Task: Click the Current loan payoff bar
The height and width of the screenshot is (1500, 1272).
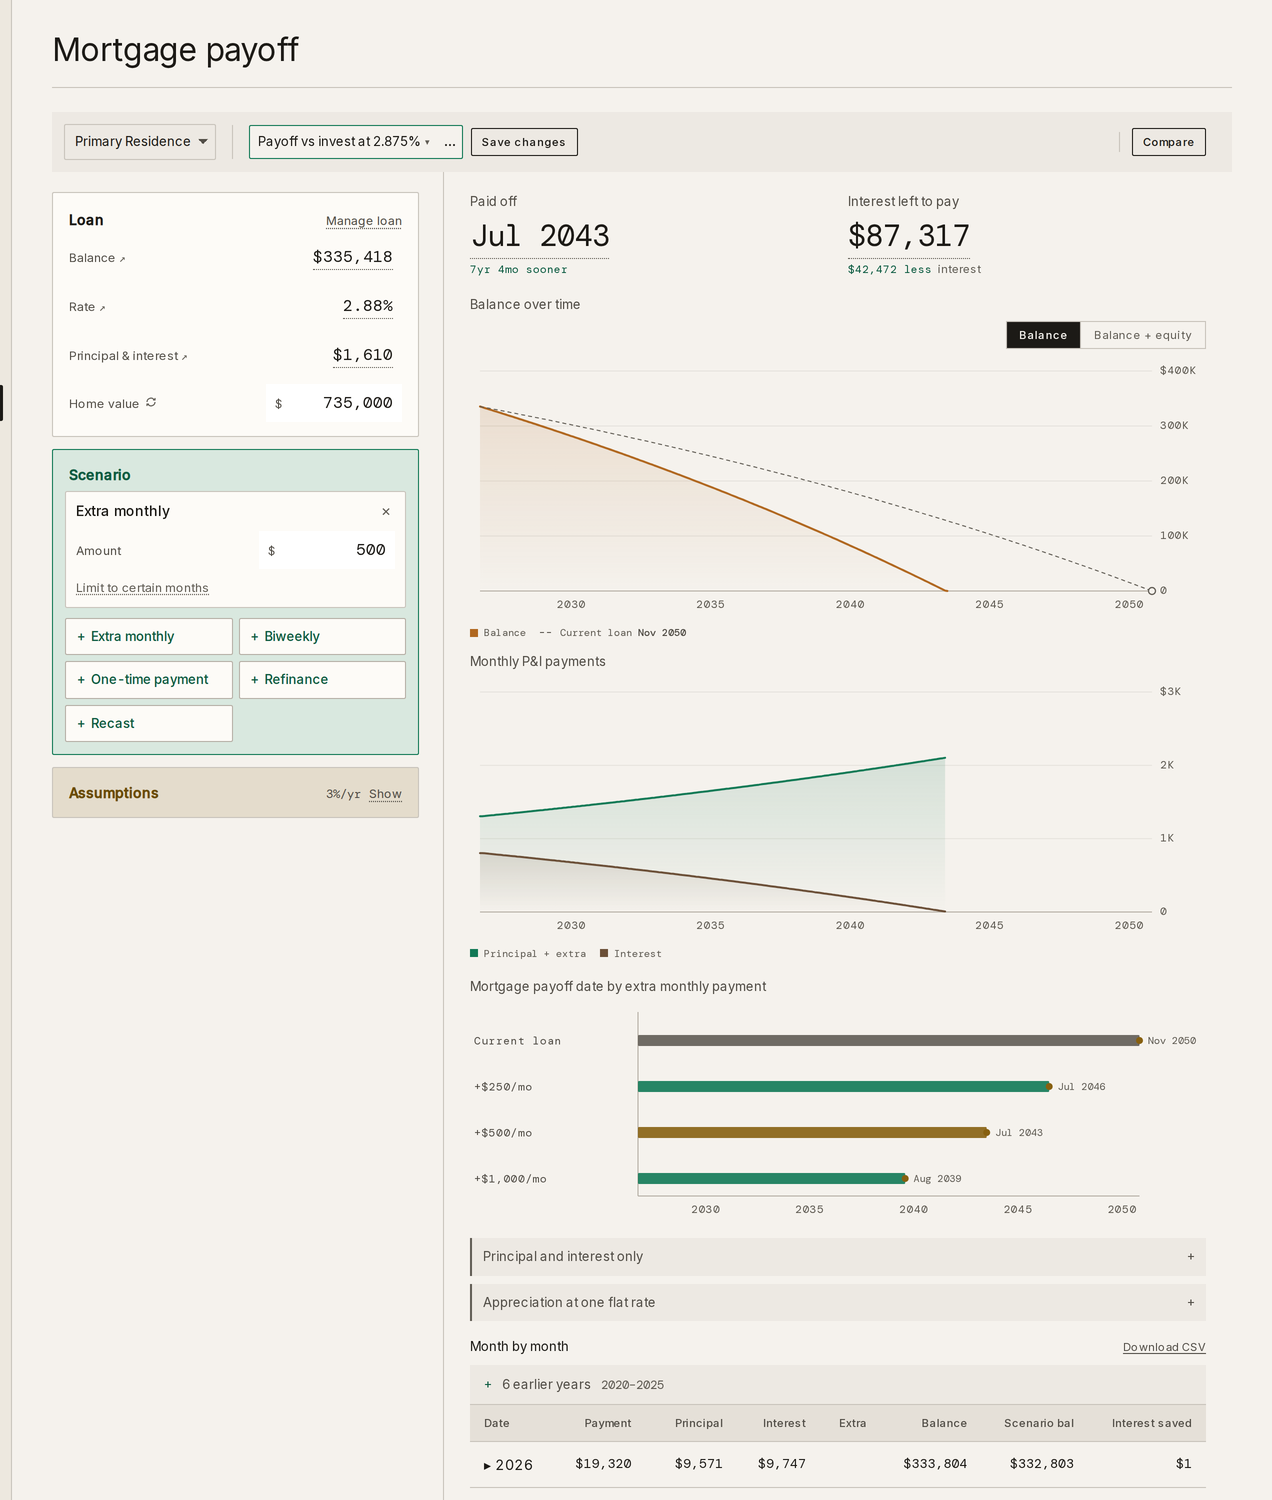Action: [x=889, y=1041]
